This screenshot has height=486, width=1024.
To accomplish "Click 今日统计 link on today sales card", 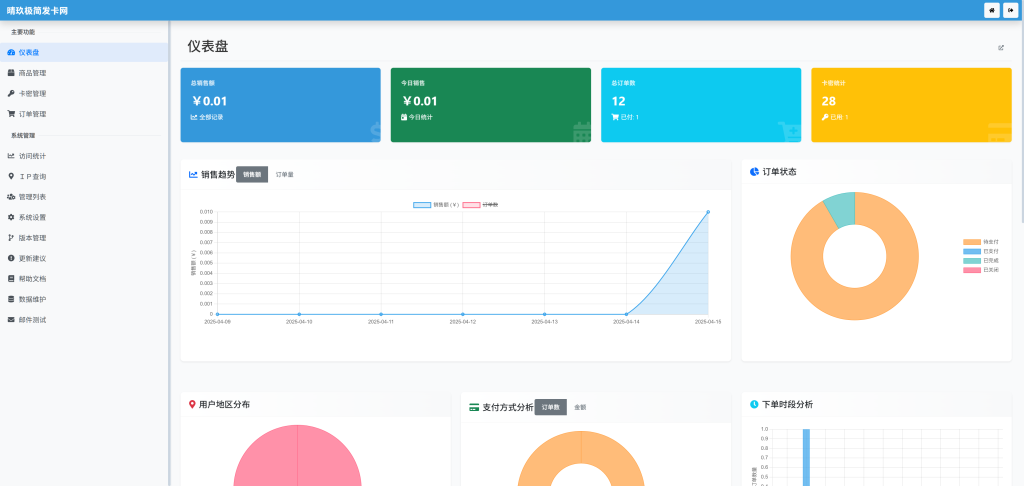I will (x=420, y=117).
